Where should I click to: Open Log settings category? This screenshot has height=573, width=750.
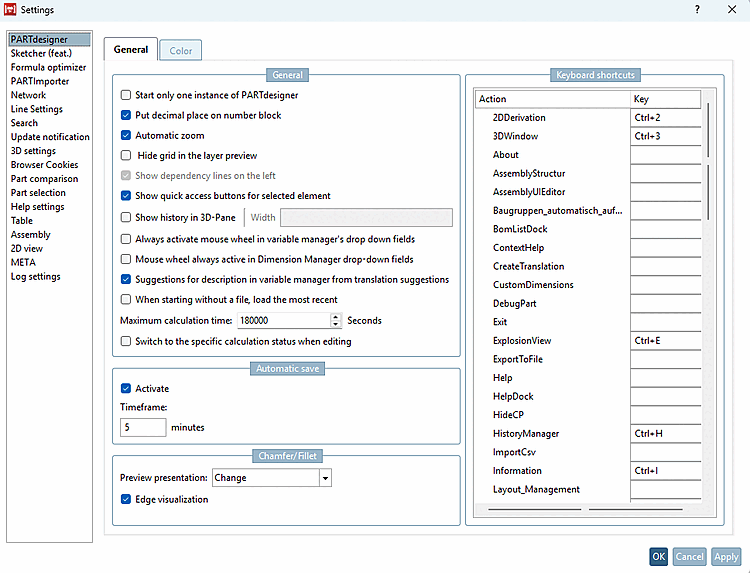36,276
